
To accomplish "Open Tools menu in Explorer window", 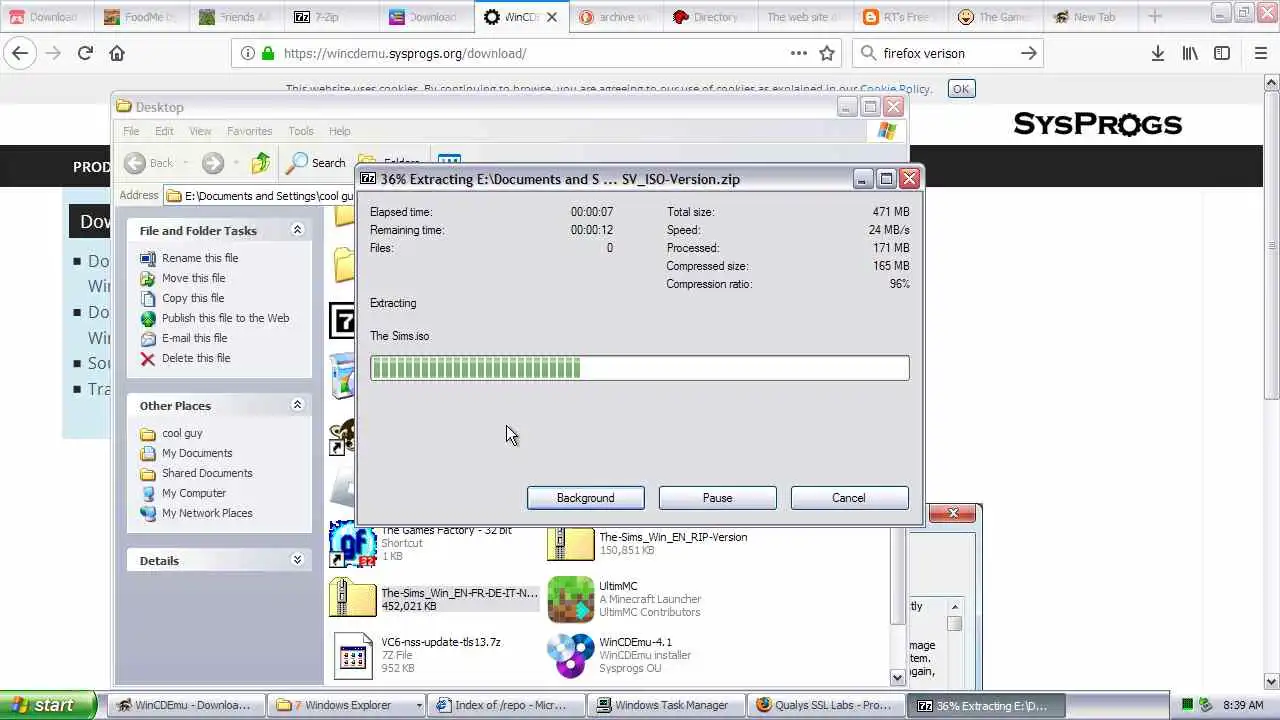I will [x=300, y=131].
